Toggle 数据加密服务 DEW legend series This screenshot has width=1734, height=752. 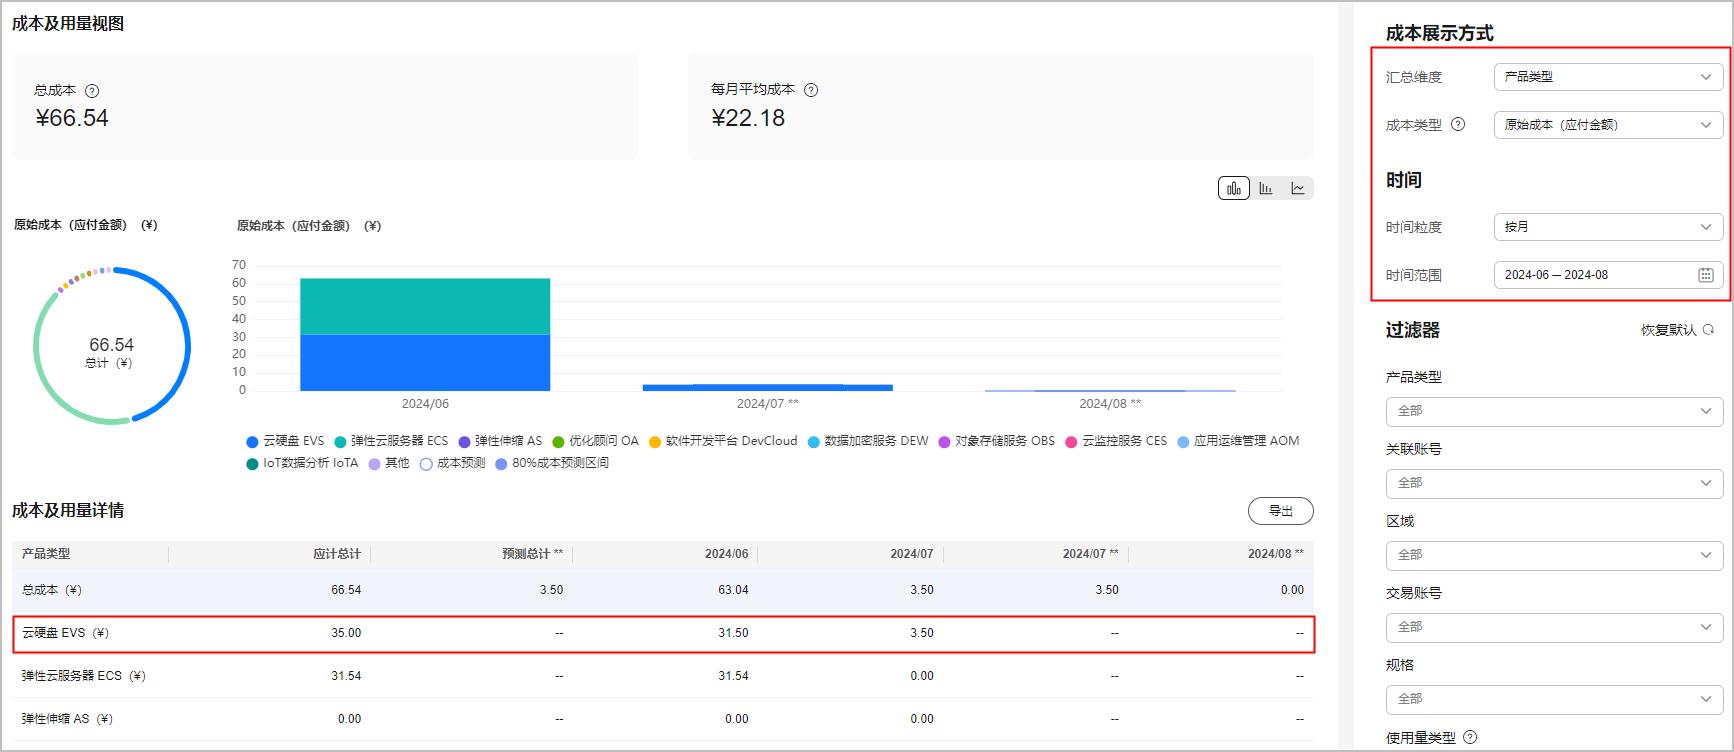click(x=868, y=441)
